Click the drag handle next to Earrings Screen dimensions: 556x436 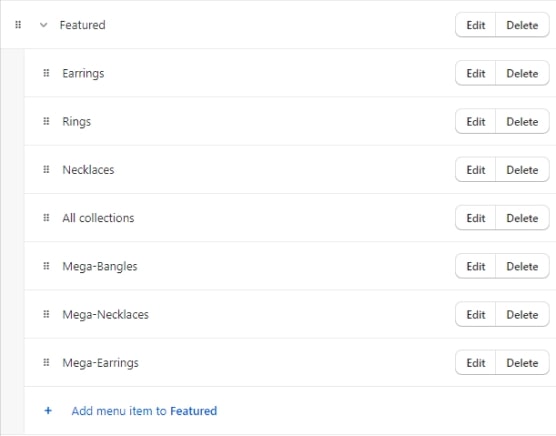(46, 73)
